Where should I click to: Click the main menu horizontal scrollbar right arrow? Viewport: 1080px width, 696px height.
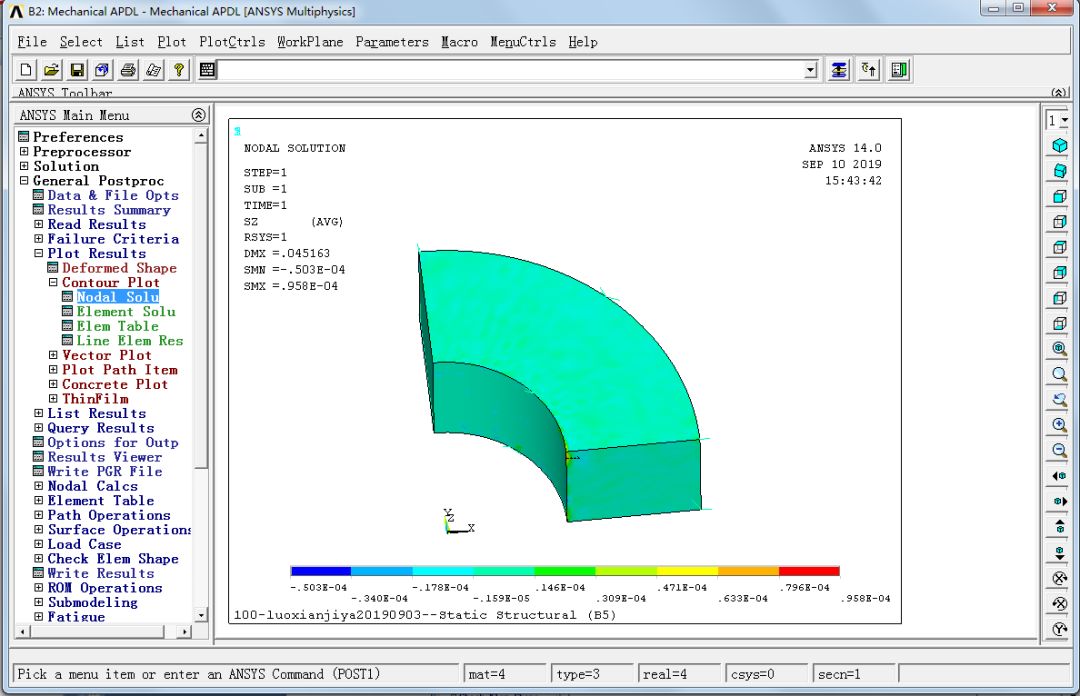click(x=184, y=631)
